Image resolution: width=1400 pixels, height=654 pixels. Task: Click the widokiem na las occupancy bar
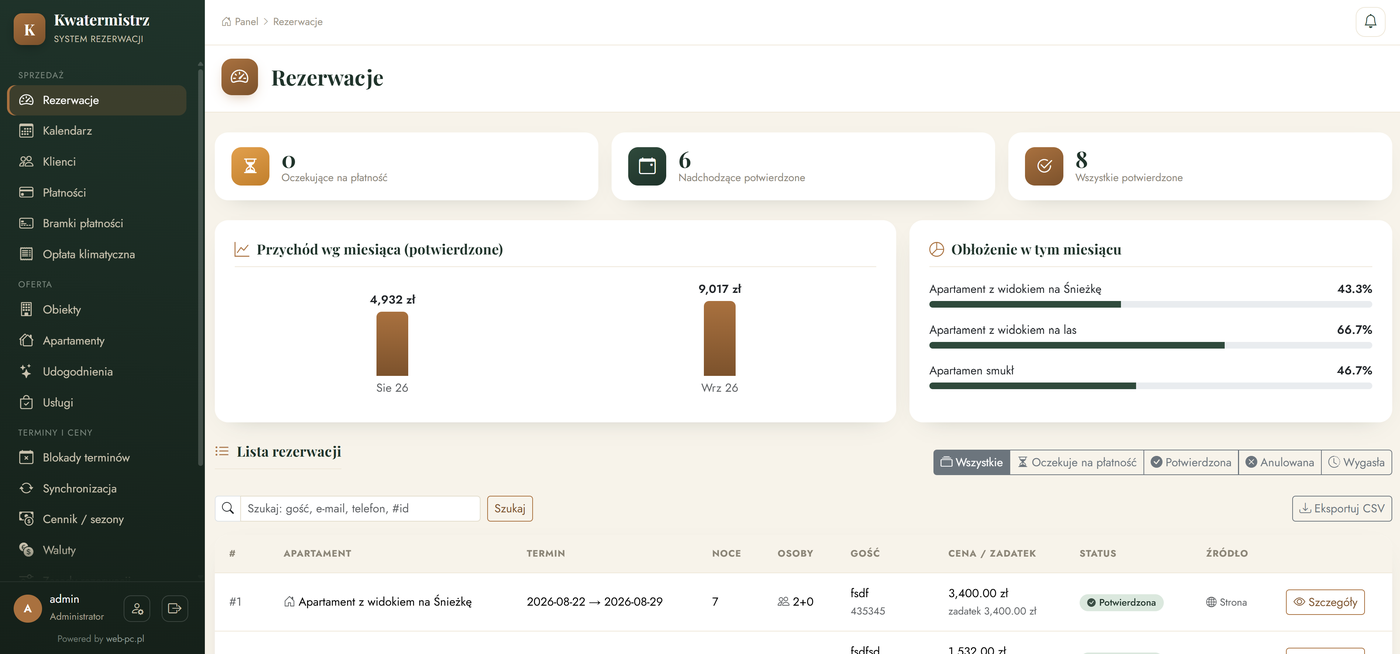(x=1151, y=345)
